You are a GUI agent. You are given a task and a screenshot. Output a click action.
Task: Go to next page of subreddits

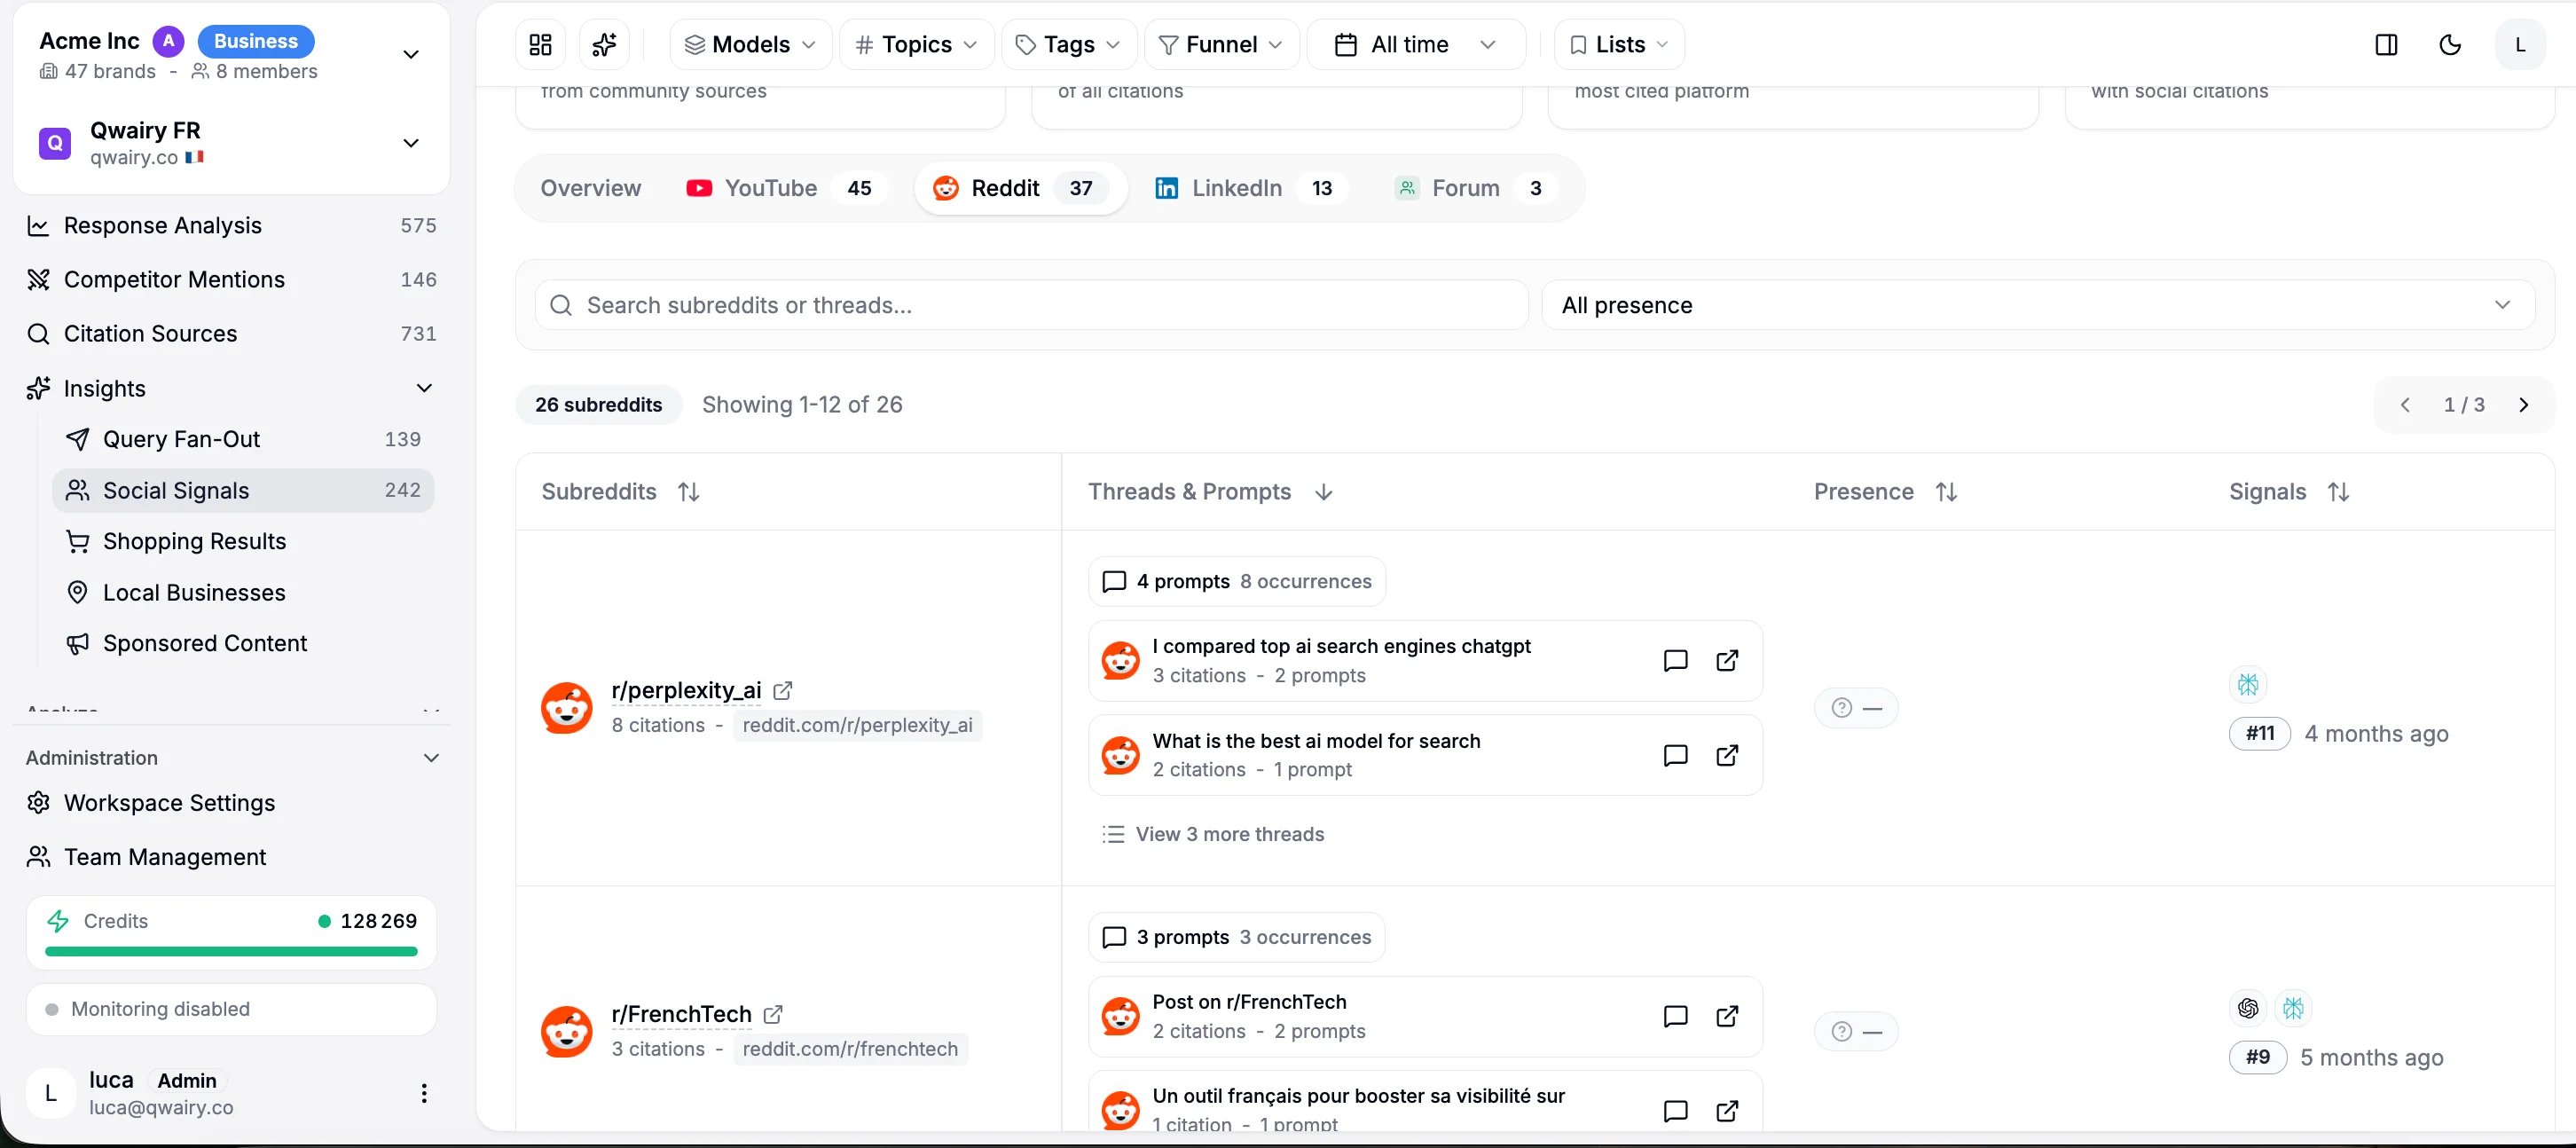click(2523, 405)
